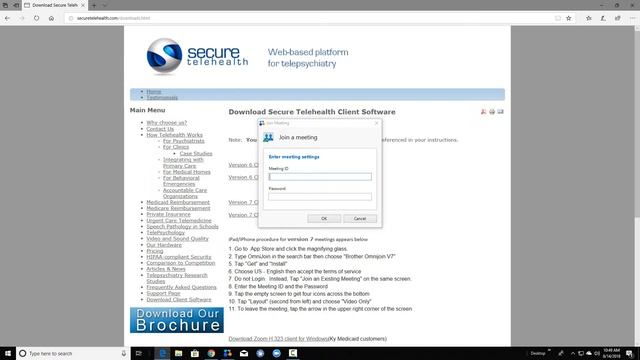This screenshot has height=360, width=640.
Task: Open the Private Insurance link
Action: pyautogui.click(x=168, y=214)
